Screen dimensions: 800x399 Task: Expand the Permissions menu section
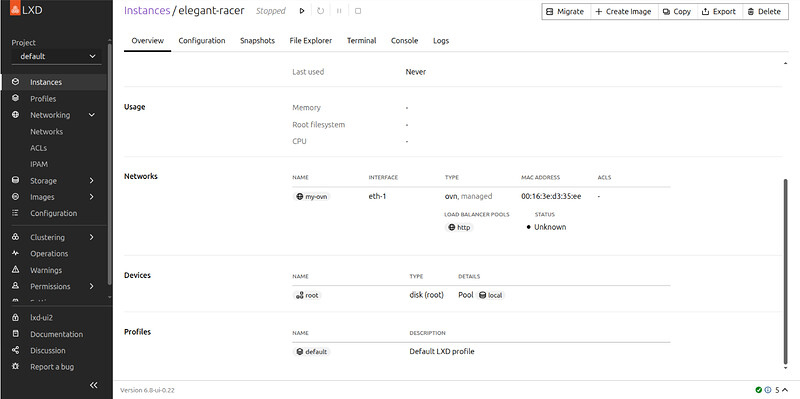point(92,286)
